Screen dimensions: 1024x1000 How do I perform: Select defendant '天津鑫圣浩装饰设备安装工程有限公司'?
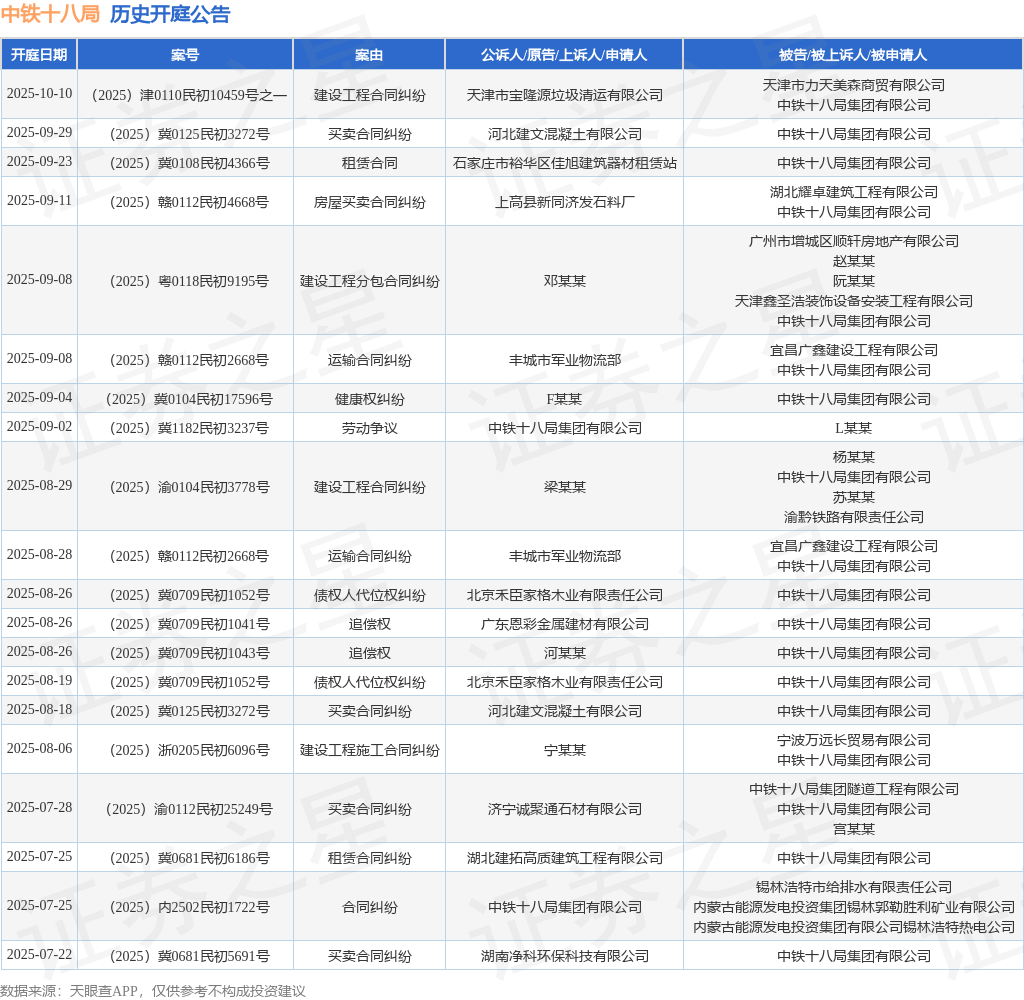[854, 301]
